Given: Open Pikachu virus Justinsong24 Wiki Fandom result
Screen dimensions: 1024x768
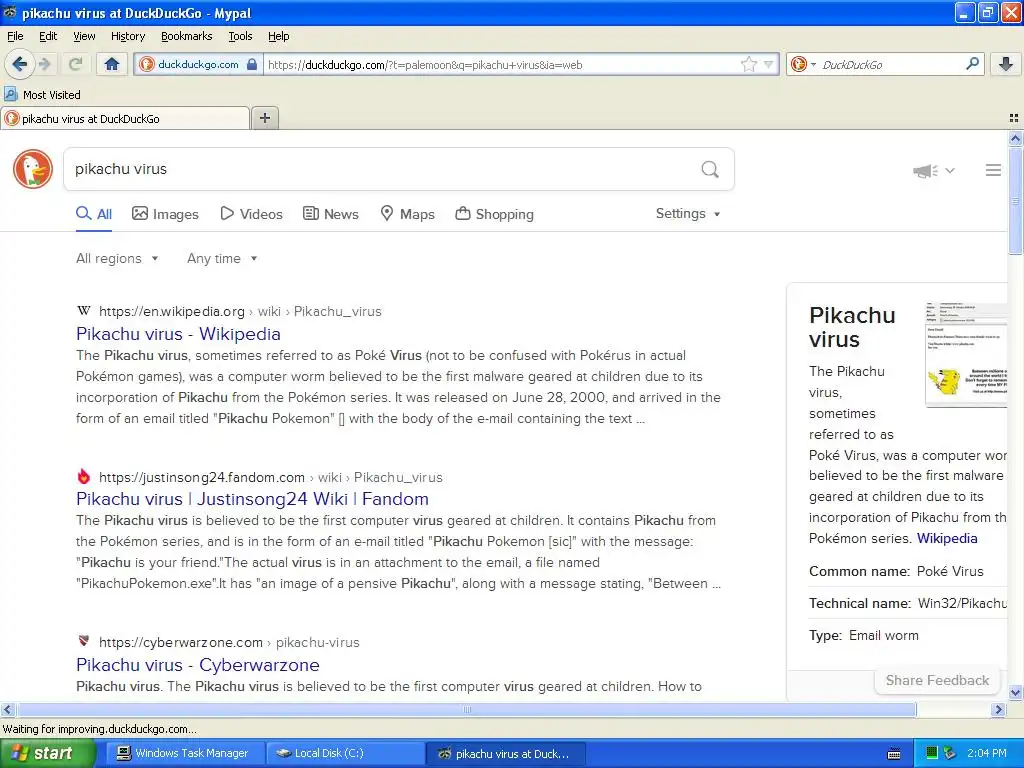Looking at the screenshot, I should tap(252, 499).
